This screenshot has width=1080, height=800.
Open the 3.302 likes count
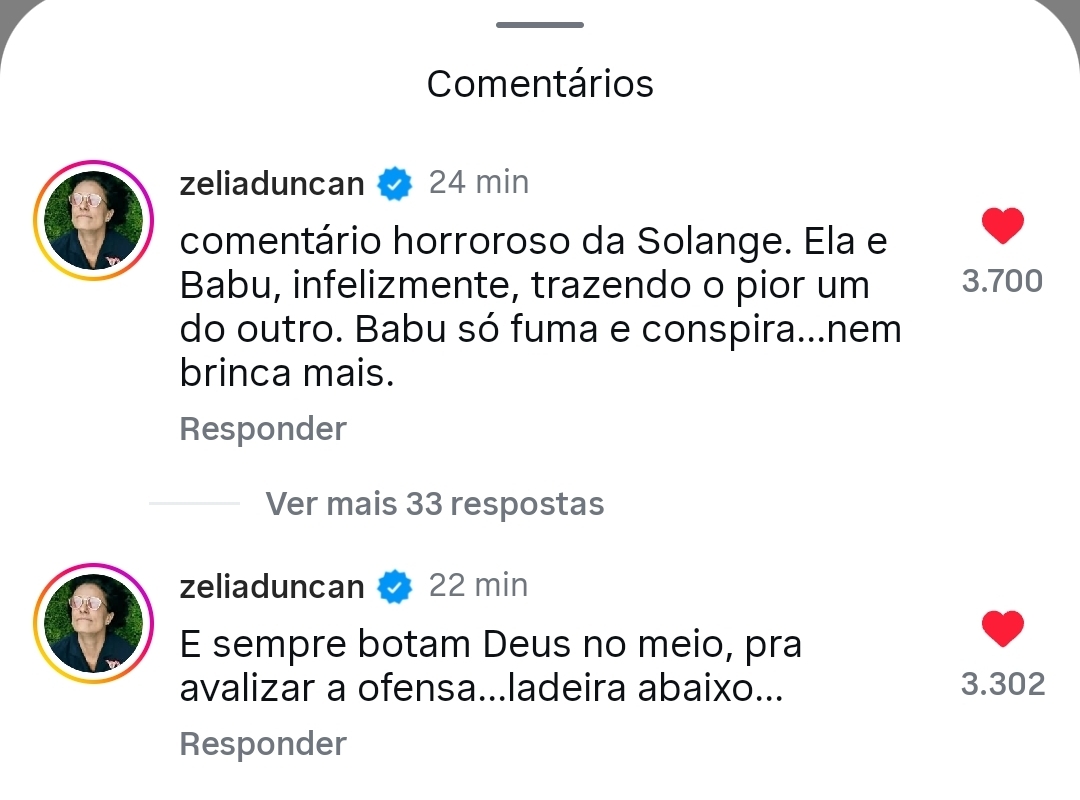(x=1002, y=684)
